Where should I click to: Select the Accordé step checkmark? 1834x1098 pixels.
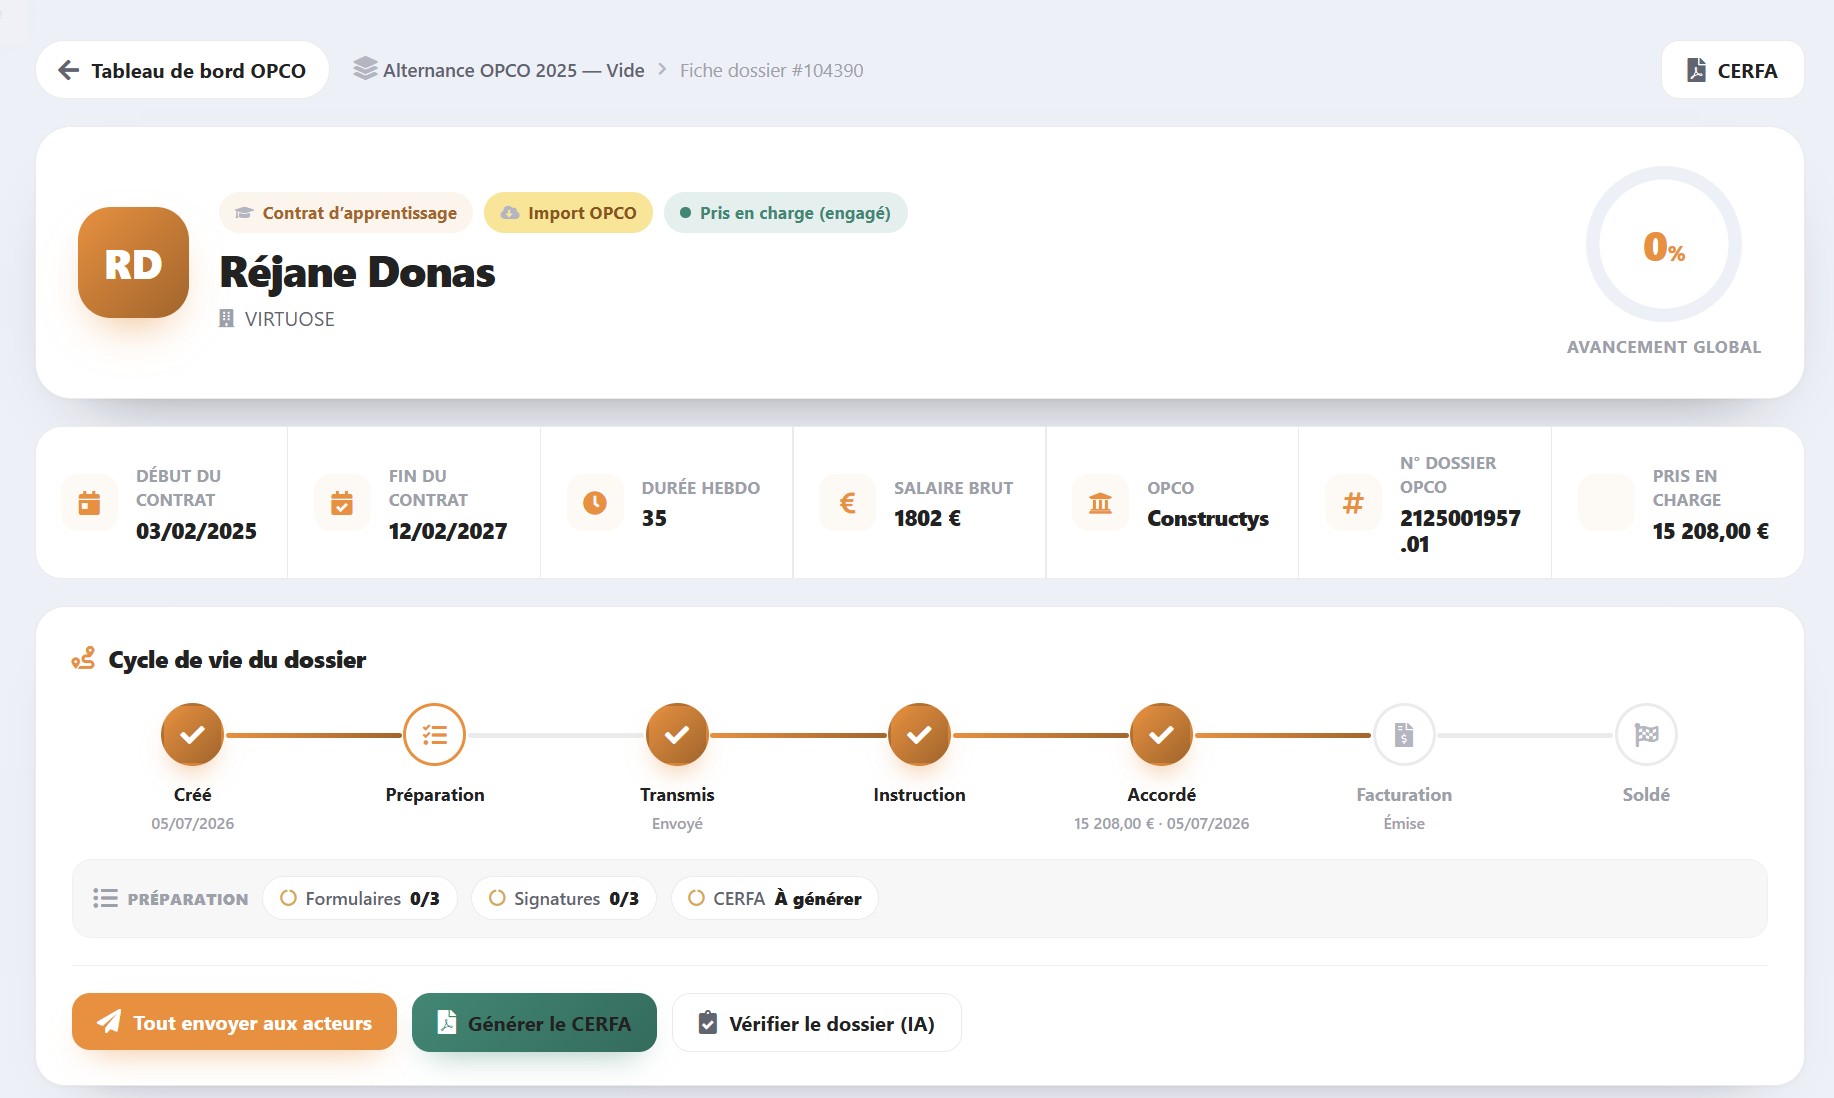coord(1161,735)
